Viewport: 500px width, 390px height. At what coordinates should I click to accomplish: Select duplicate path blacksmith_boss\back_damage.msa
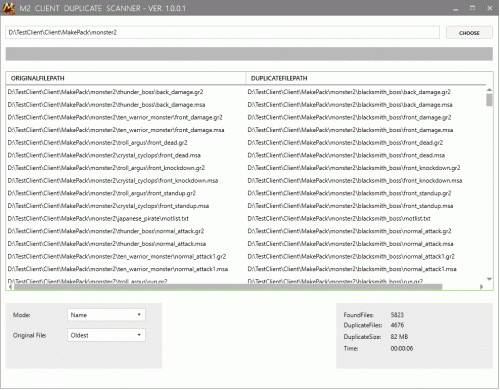(350, 105)
